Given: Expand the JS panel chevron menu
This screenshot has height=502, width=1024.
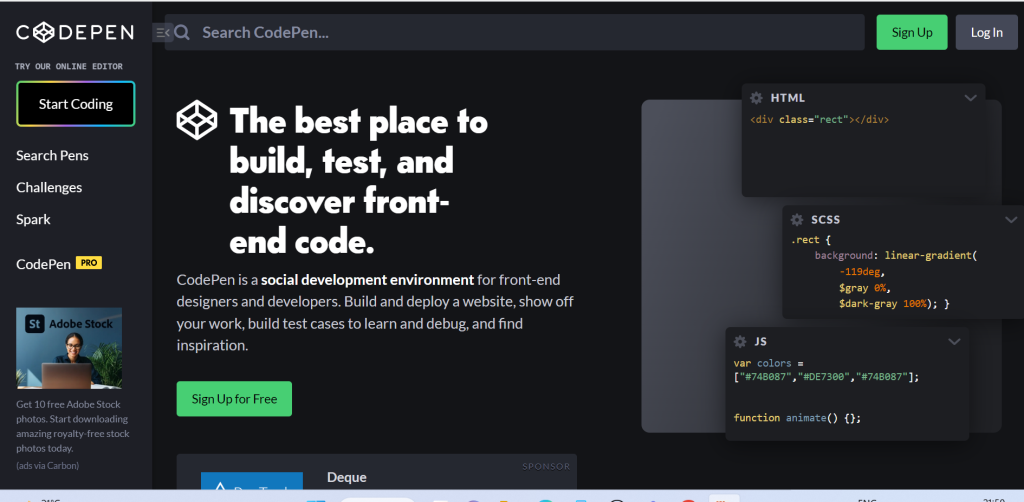Looking at the screenshot, I should [x=954, y=341].
